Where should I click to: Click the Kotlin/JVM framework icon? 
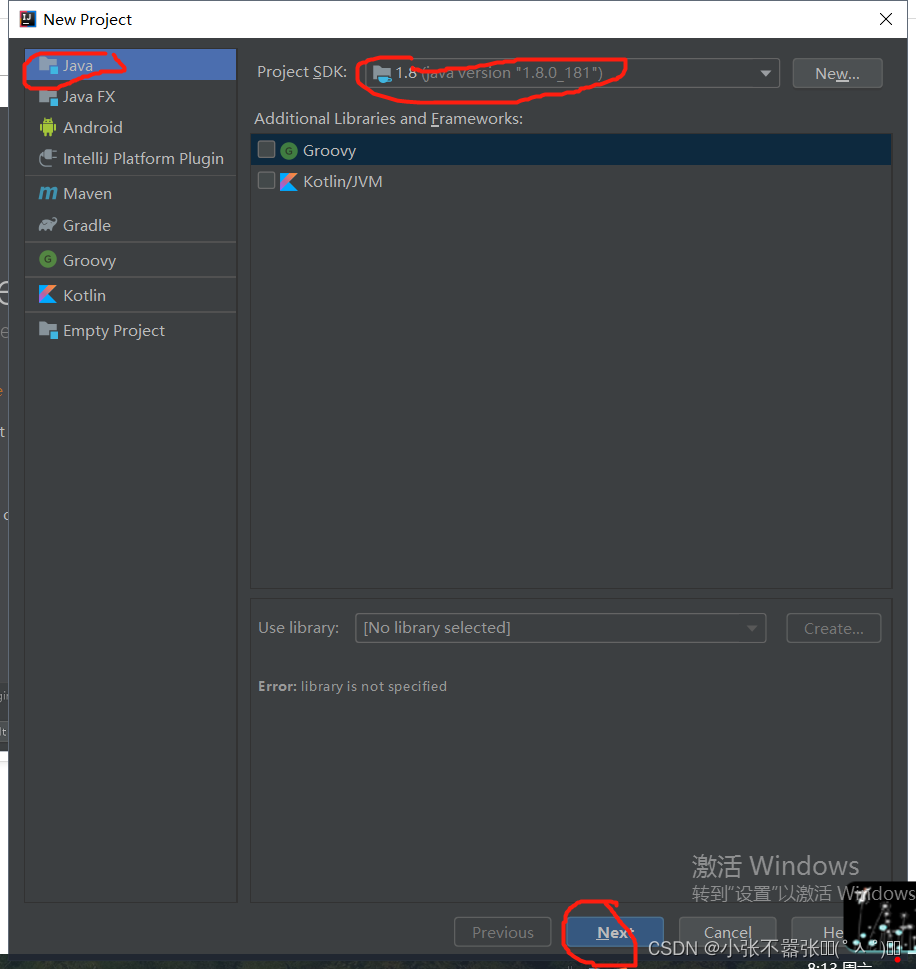click(x=289, y=182)
